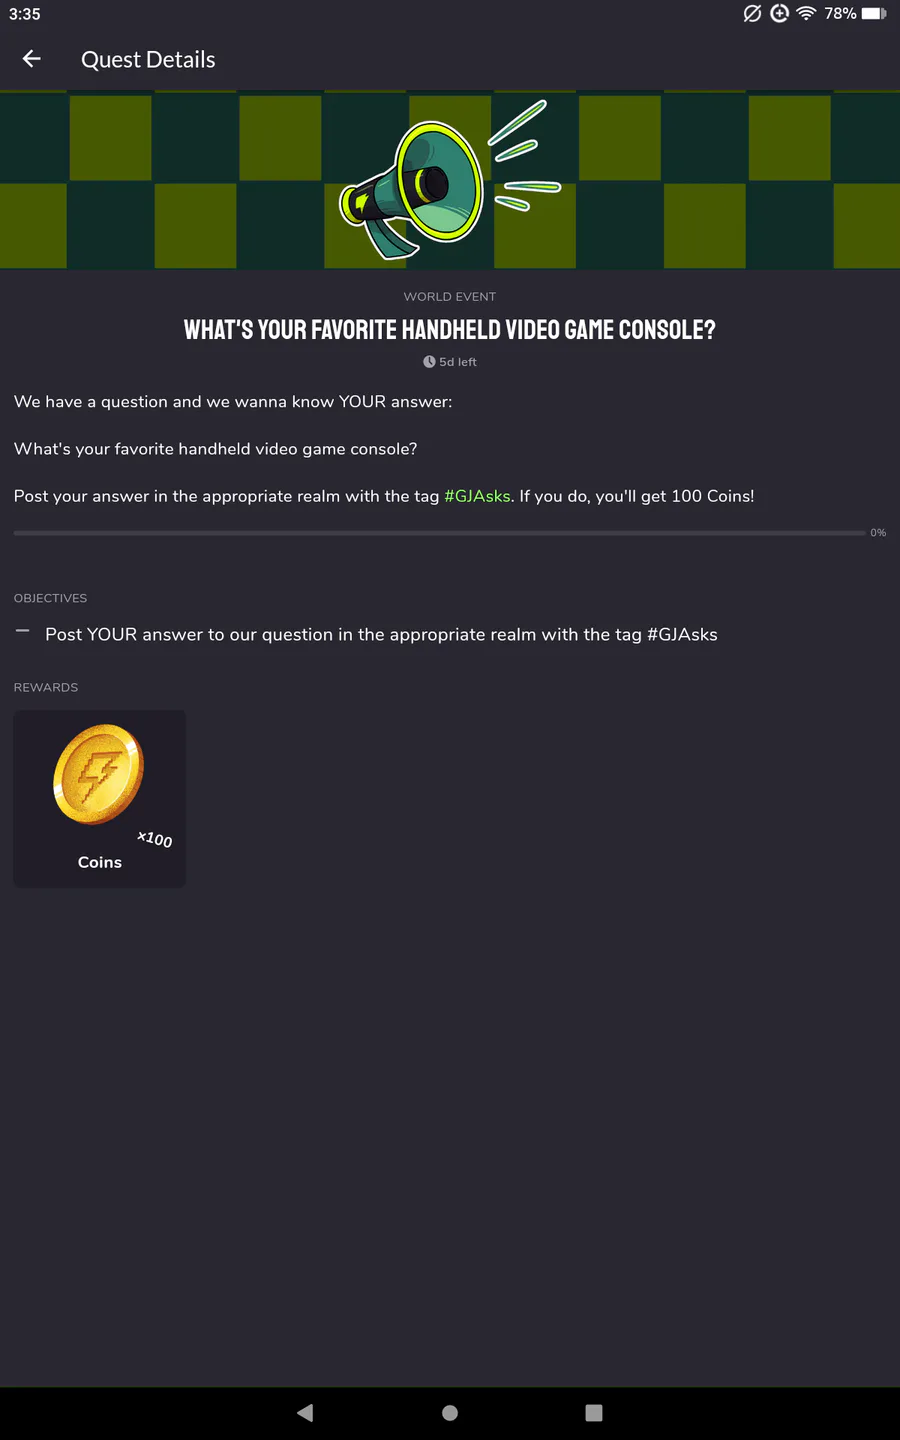Tap the battery indicator icon
This screenshot has width=900, height=1440.
[874, 13]
